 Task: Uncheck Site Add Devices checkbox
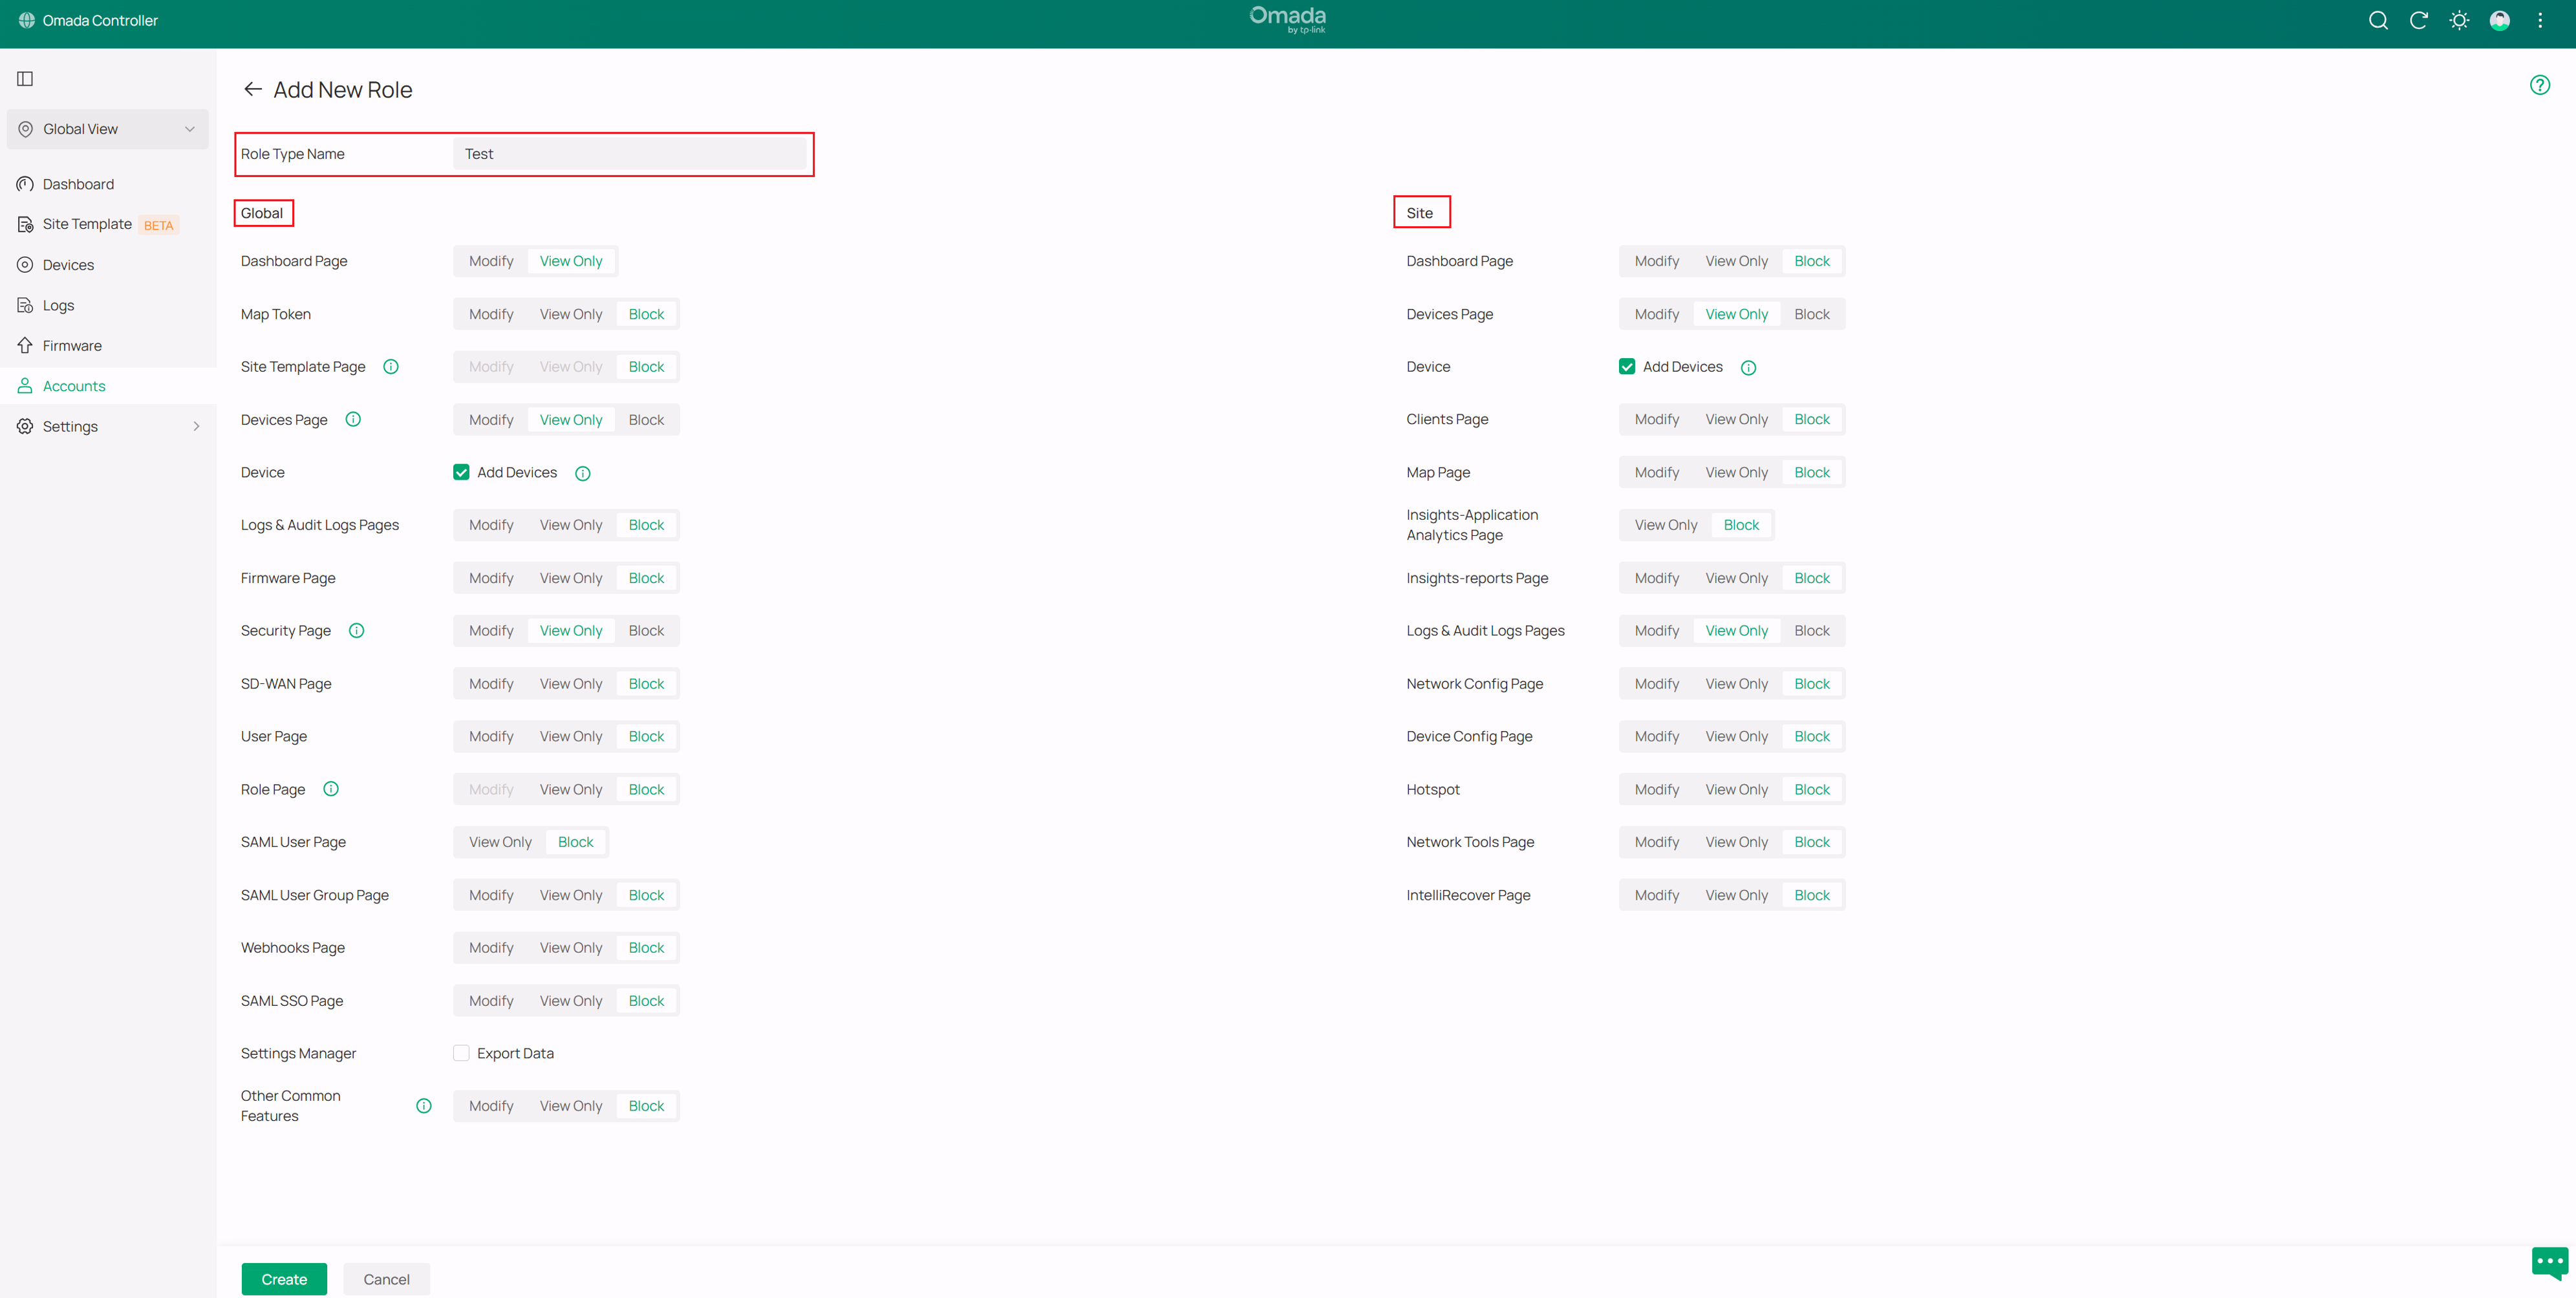(x=1627, y=367)
